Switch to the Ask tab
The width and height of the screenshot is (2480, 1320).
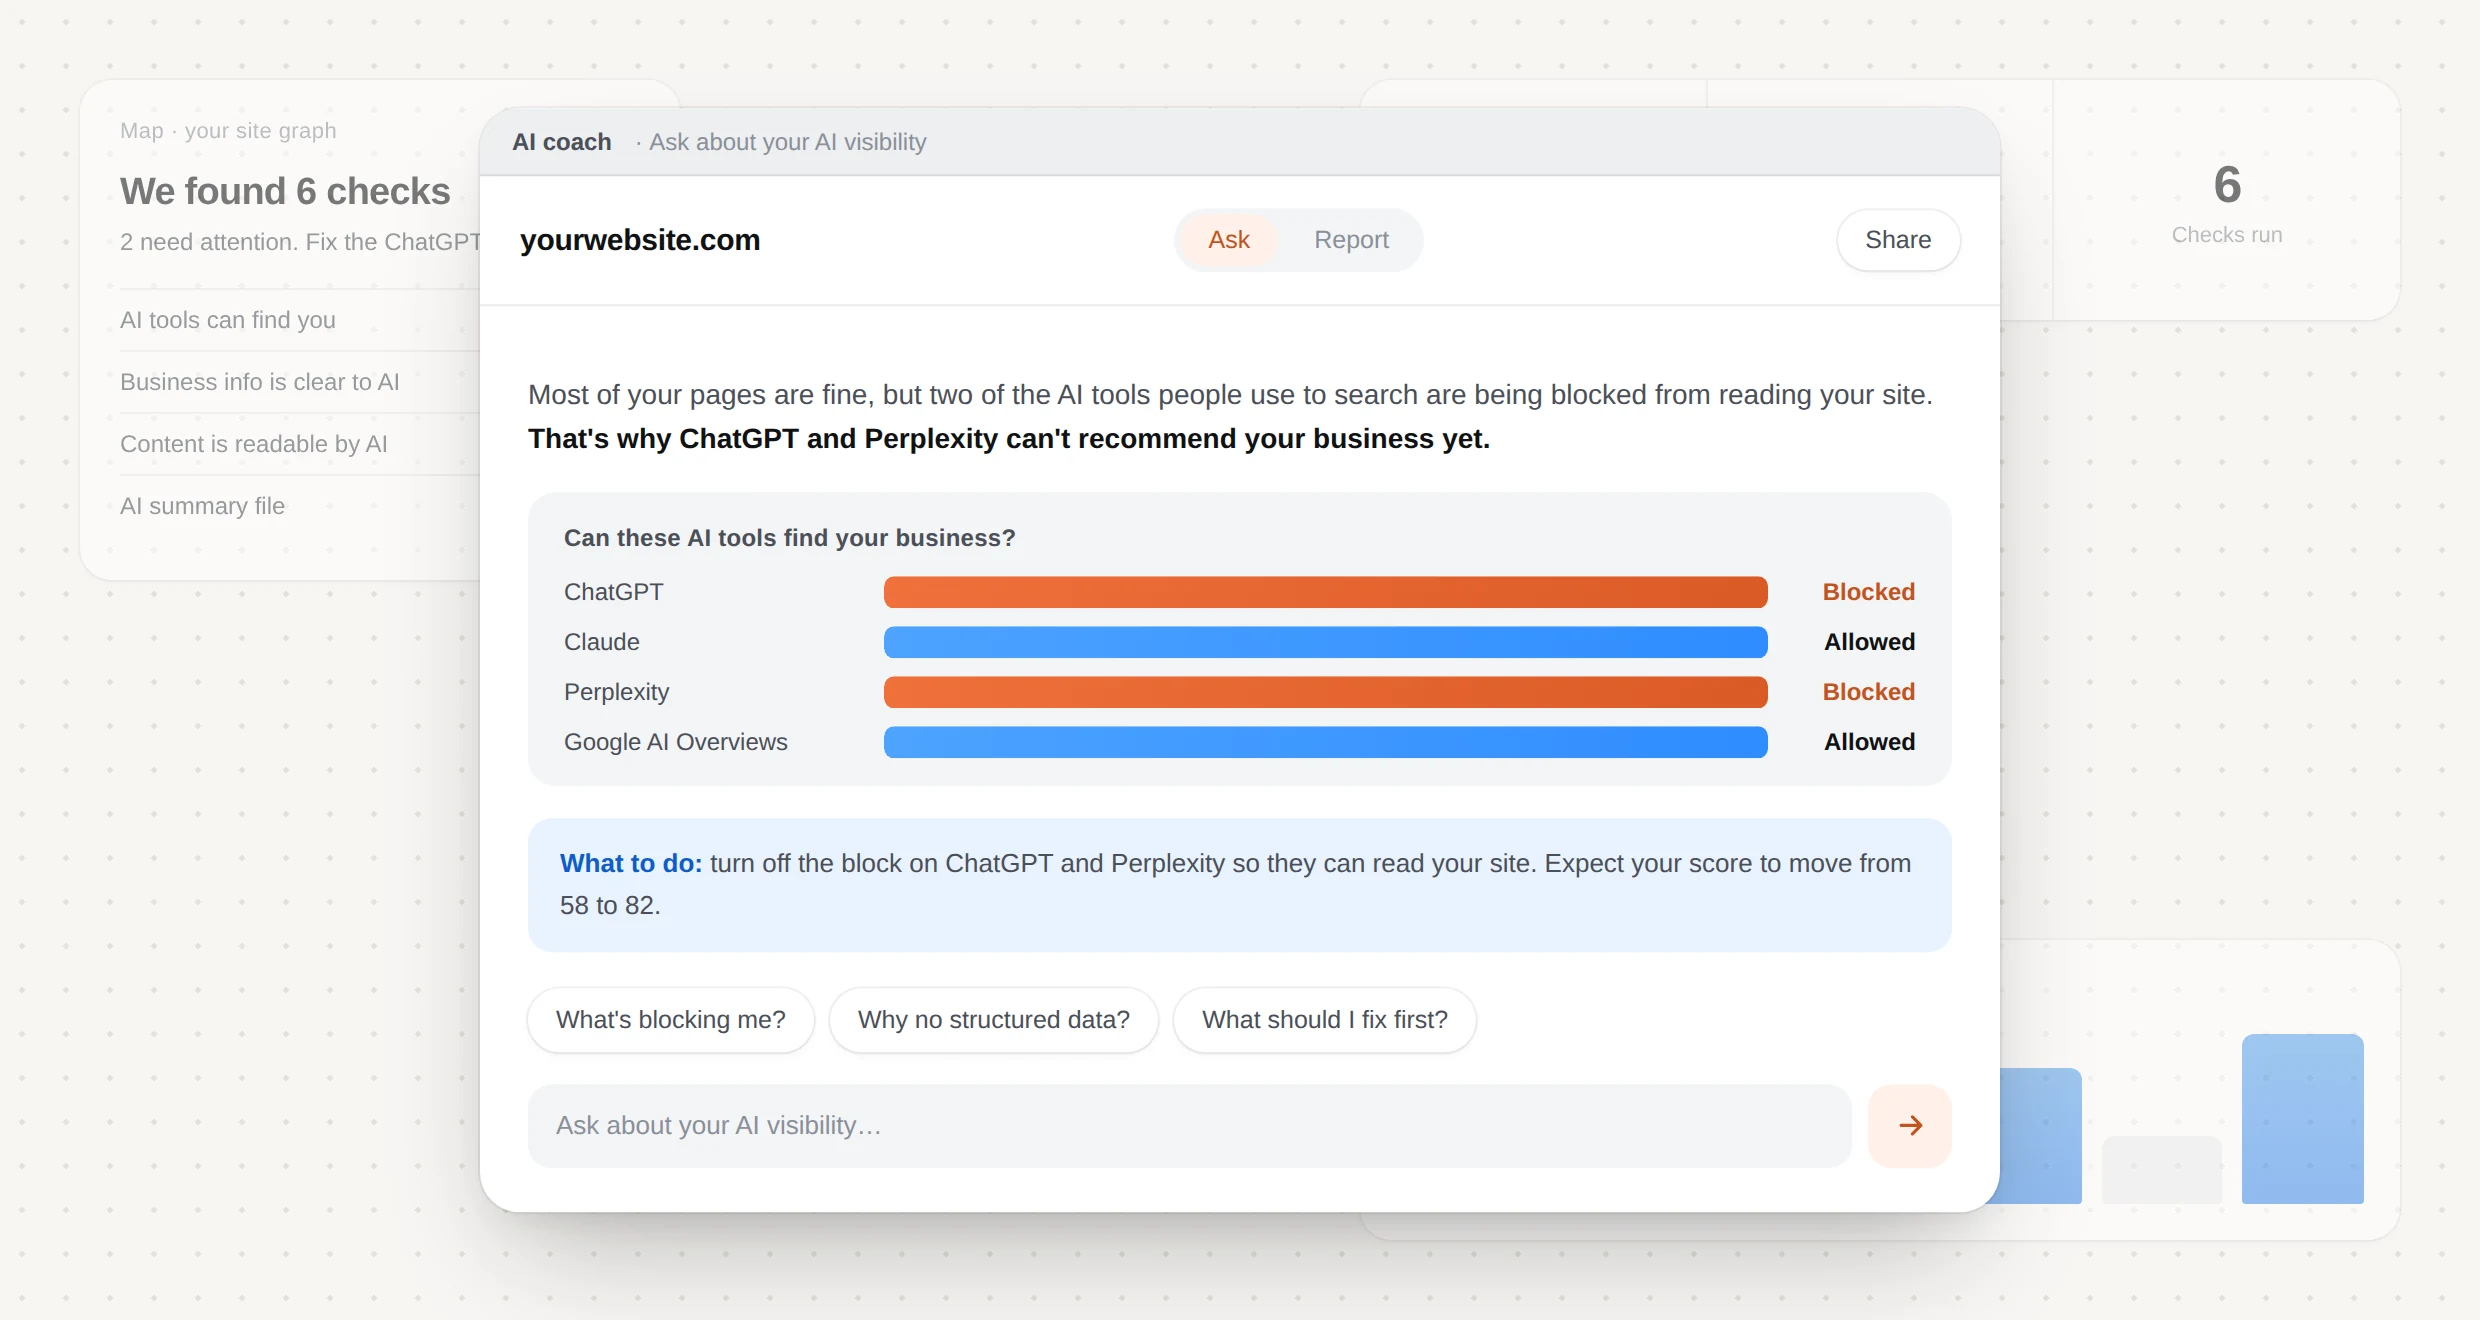pyautogui.click(x=1228, y=240)
